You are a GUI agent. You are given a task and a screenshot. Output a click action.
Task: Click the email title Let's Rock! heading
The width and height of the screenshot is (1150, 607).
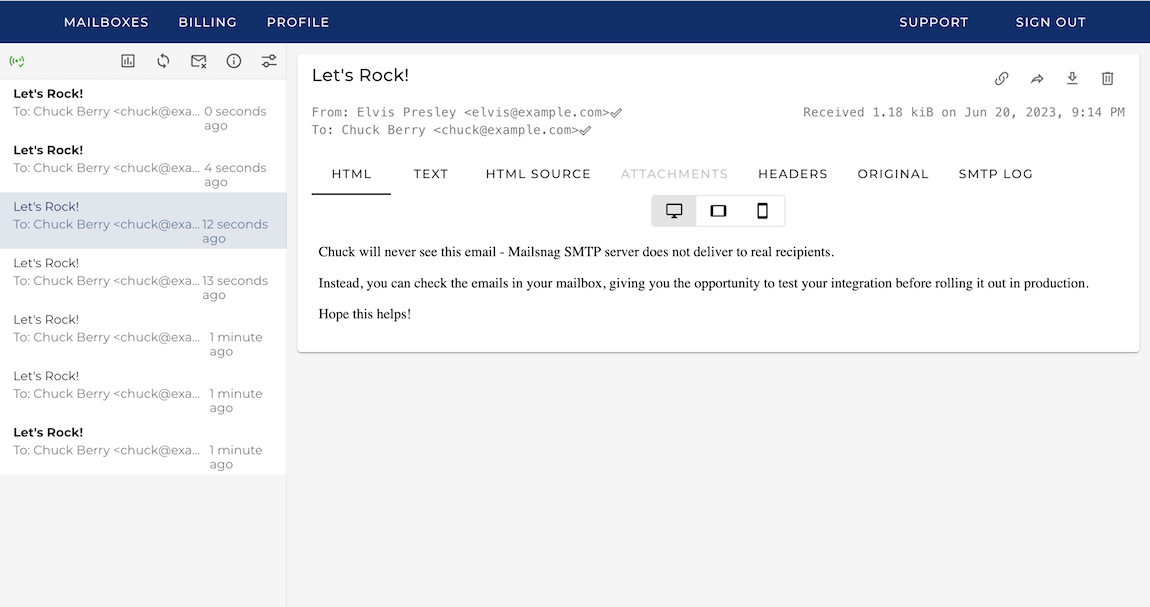(360, 76)
